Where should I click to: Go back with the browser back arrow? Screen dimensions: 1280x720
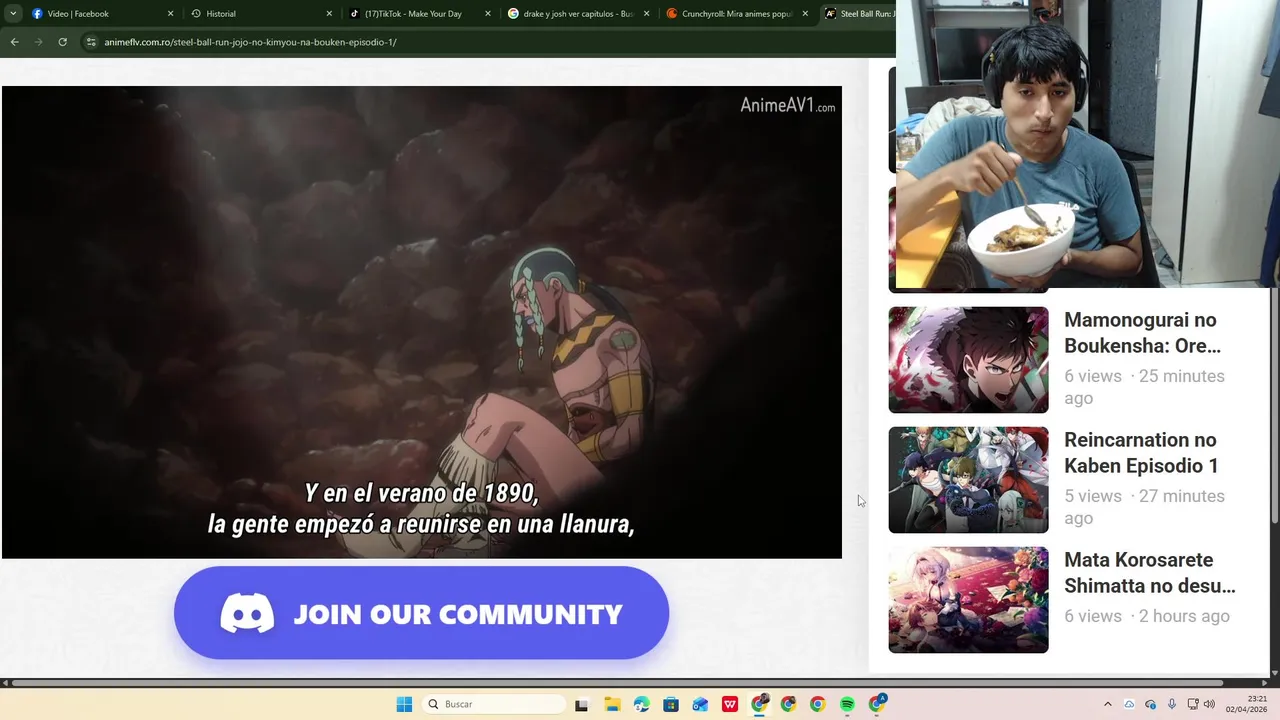(x=14, y=42)
